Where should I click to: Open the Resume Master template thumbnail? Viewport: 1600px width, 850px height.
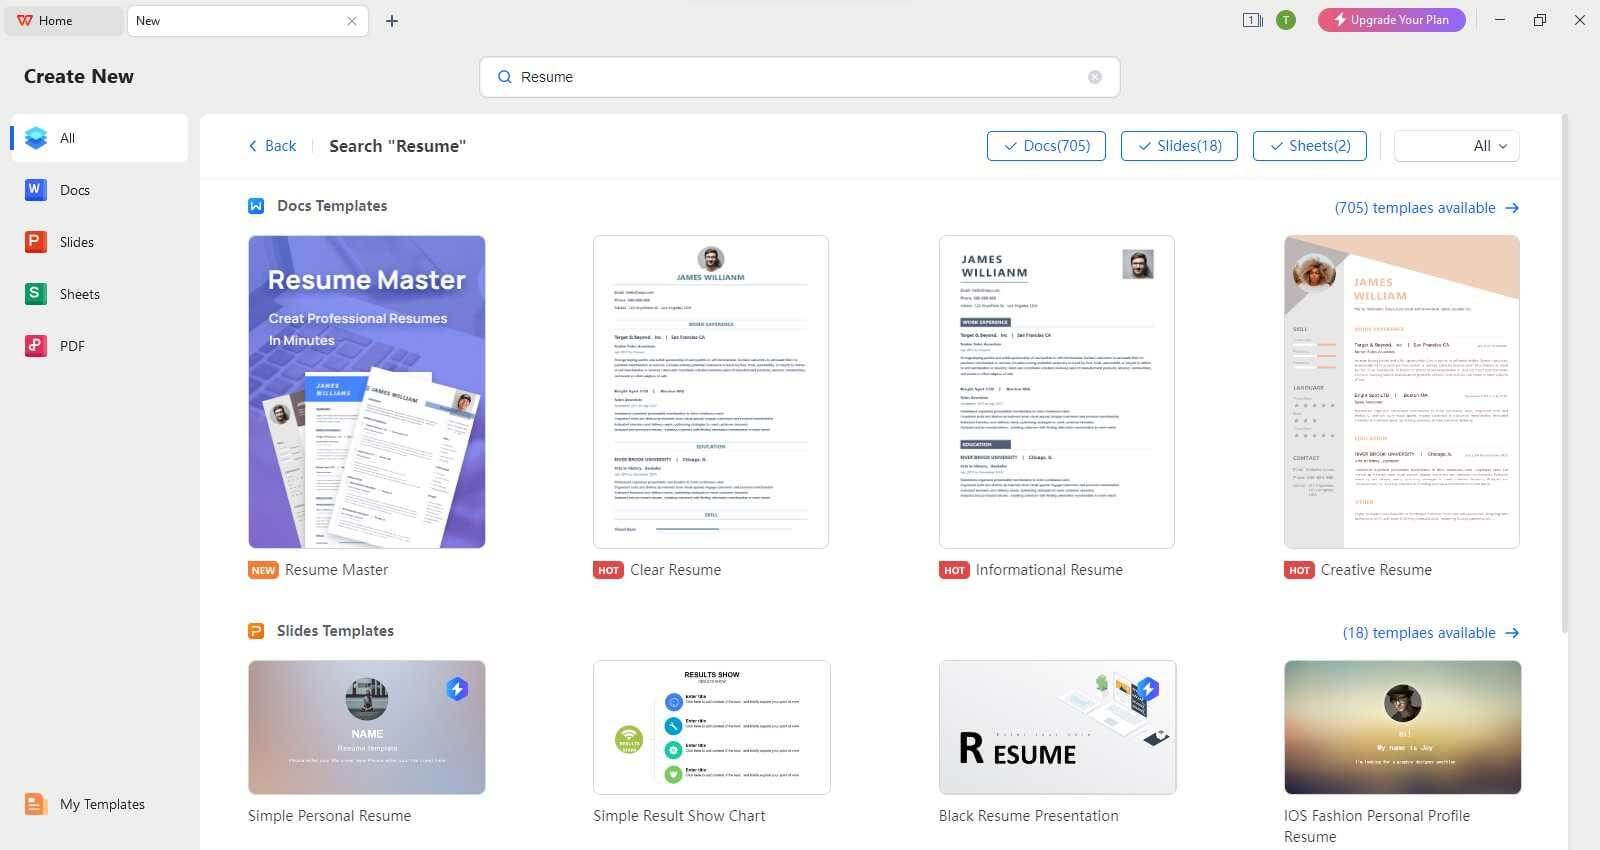click(x=367, y=392)
